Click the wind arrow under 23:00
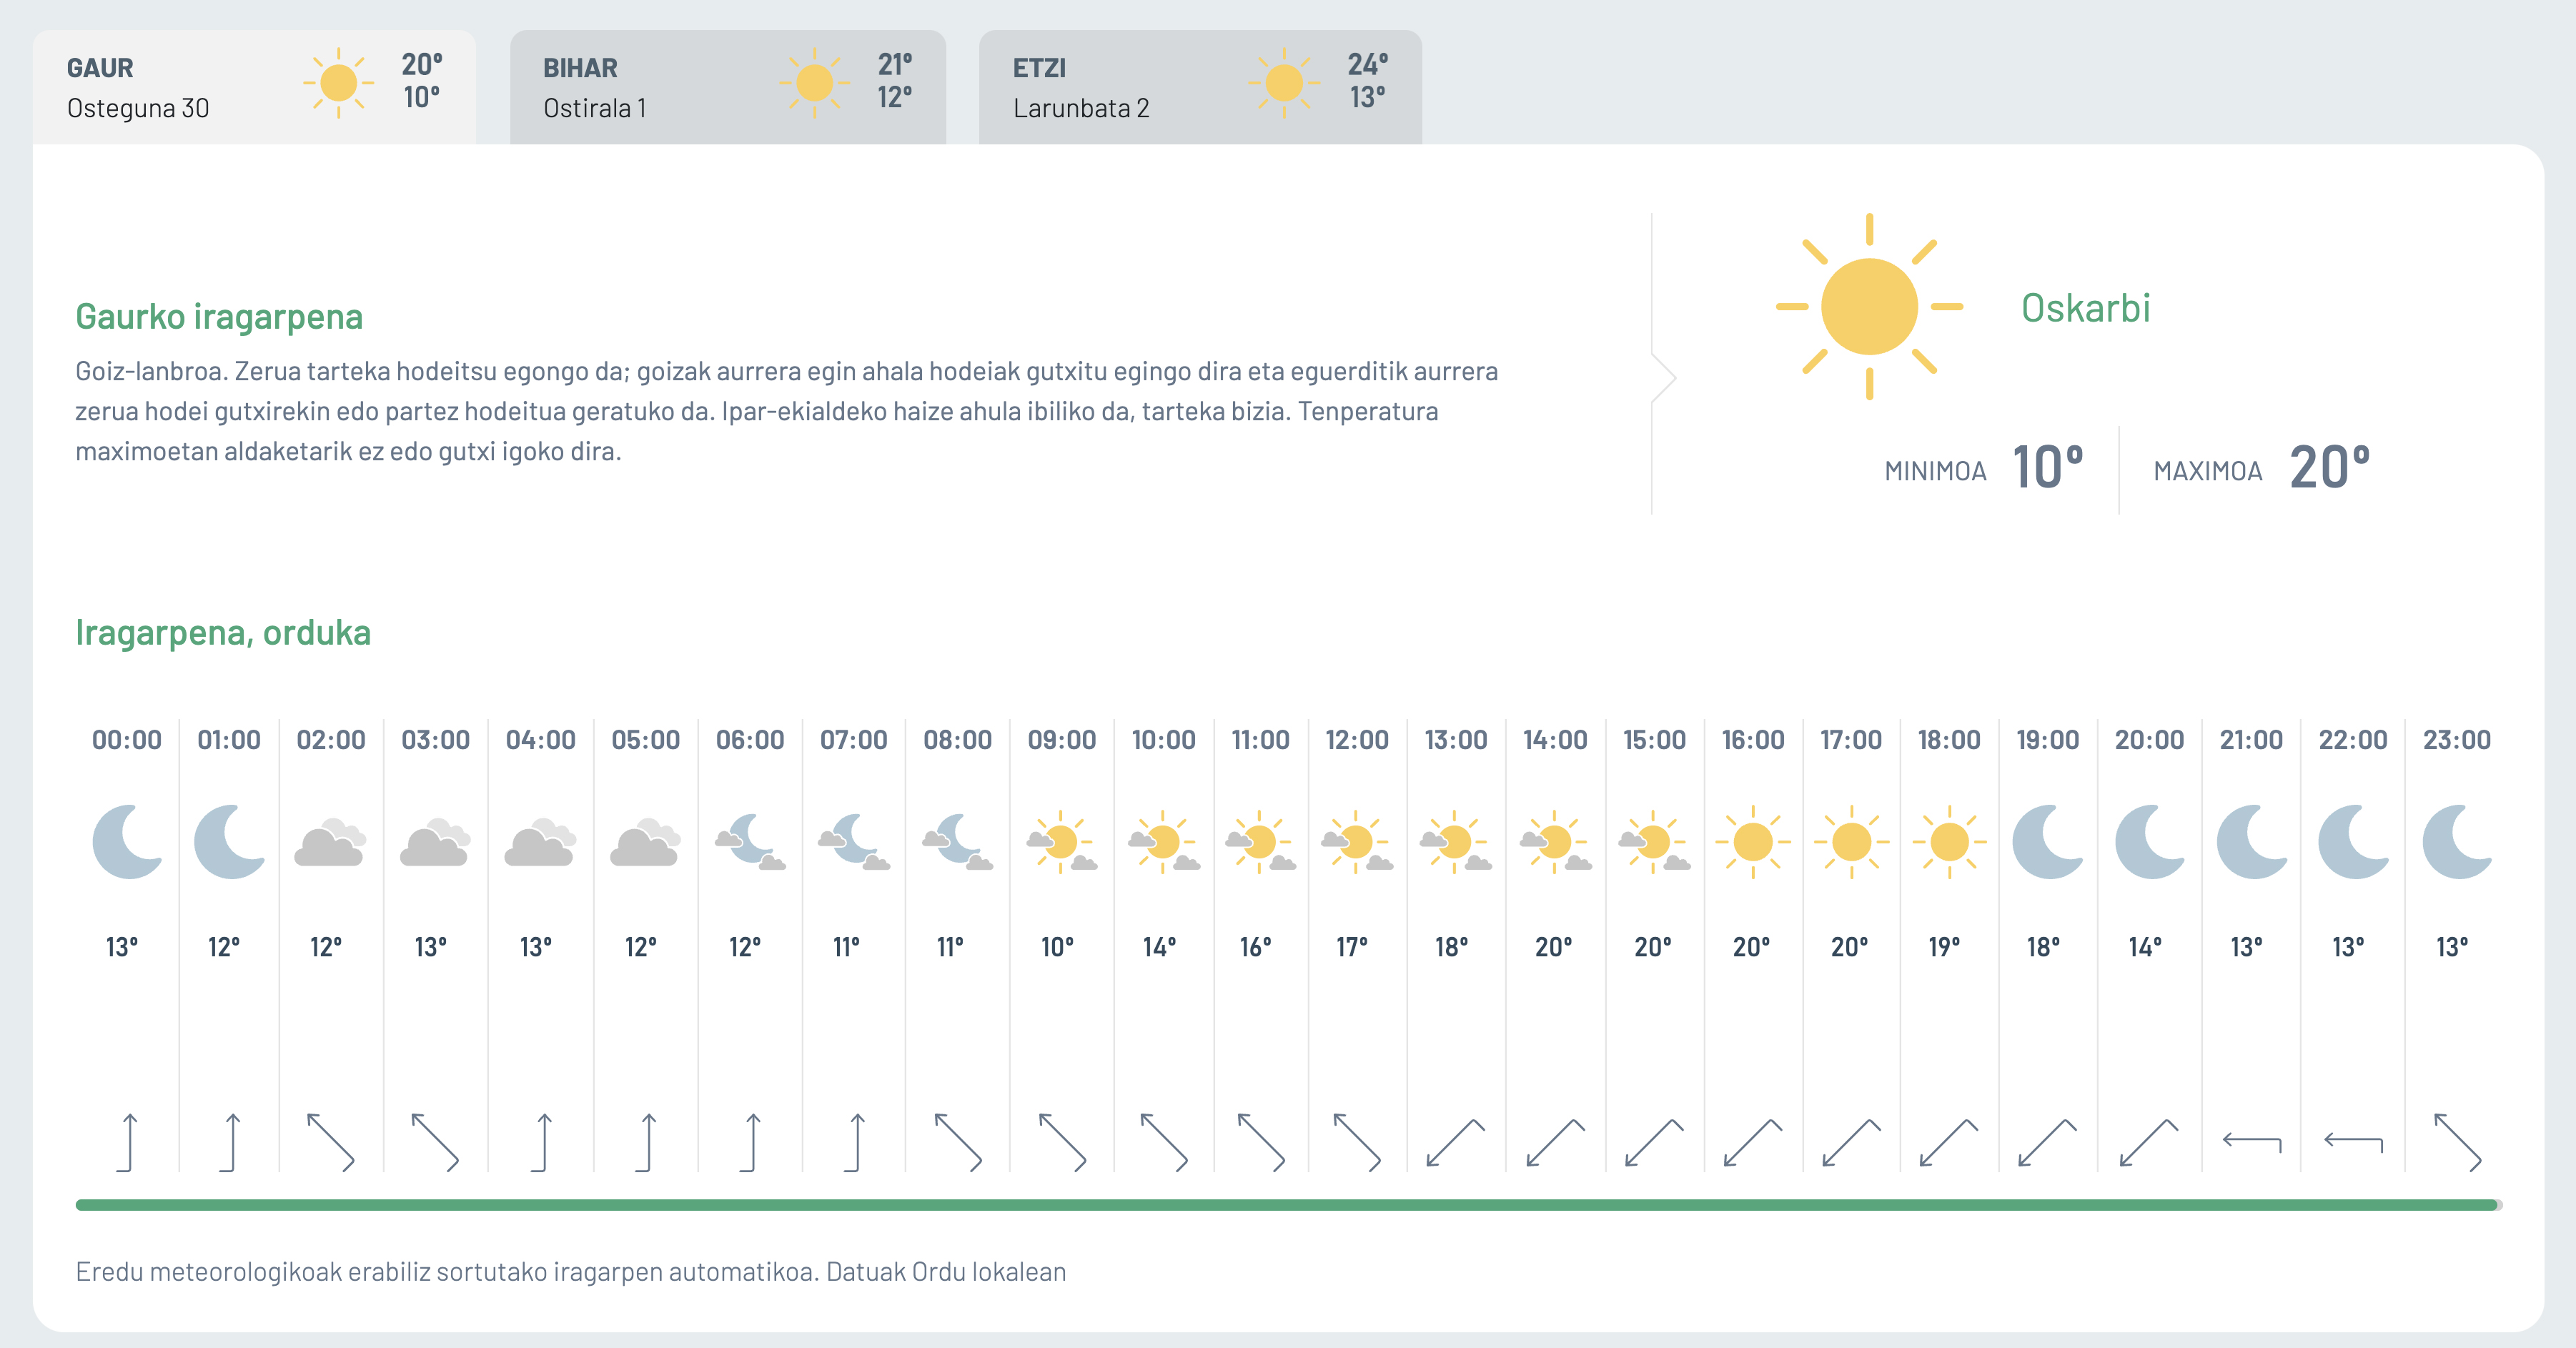2576x1348 pixels. [x=2457, y=1142]
